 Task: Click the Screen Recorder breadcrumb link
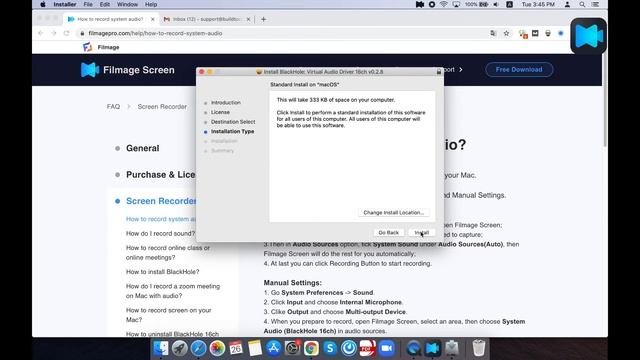click(x=162, y=107)
